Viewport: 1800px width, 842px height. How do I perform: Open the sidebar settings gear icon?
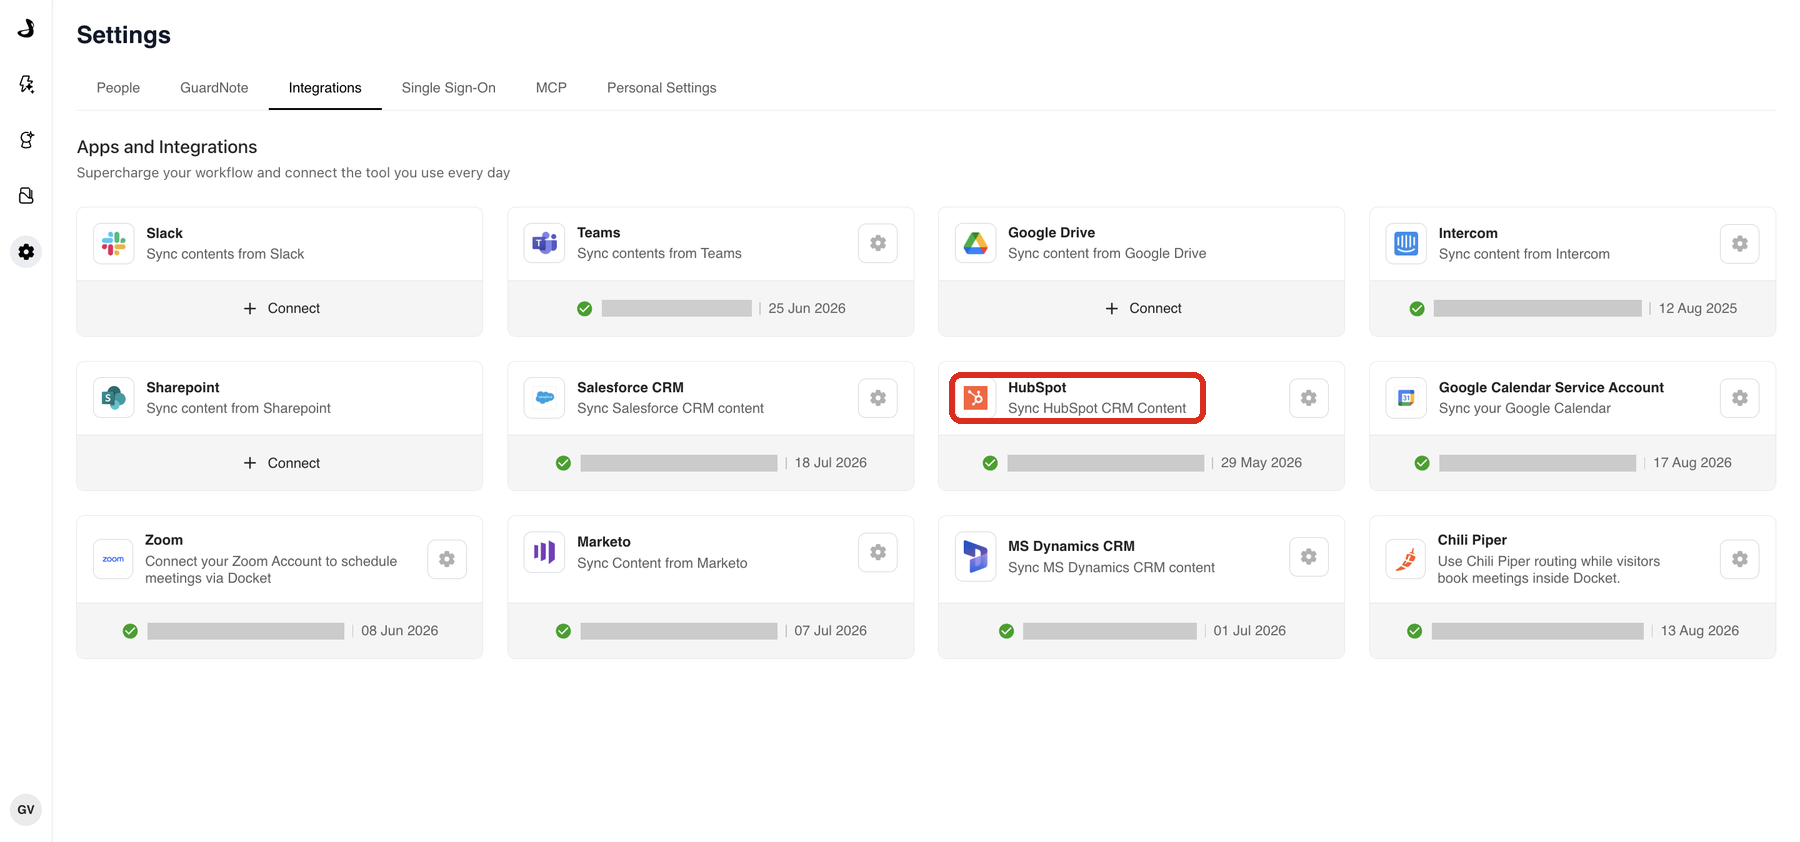(26, 252)
